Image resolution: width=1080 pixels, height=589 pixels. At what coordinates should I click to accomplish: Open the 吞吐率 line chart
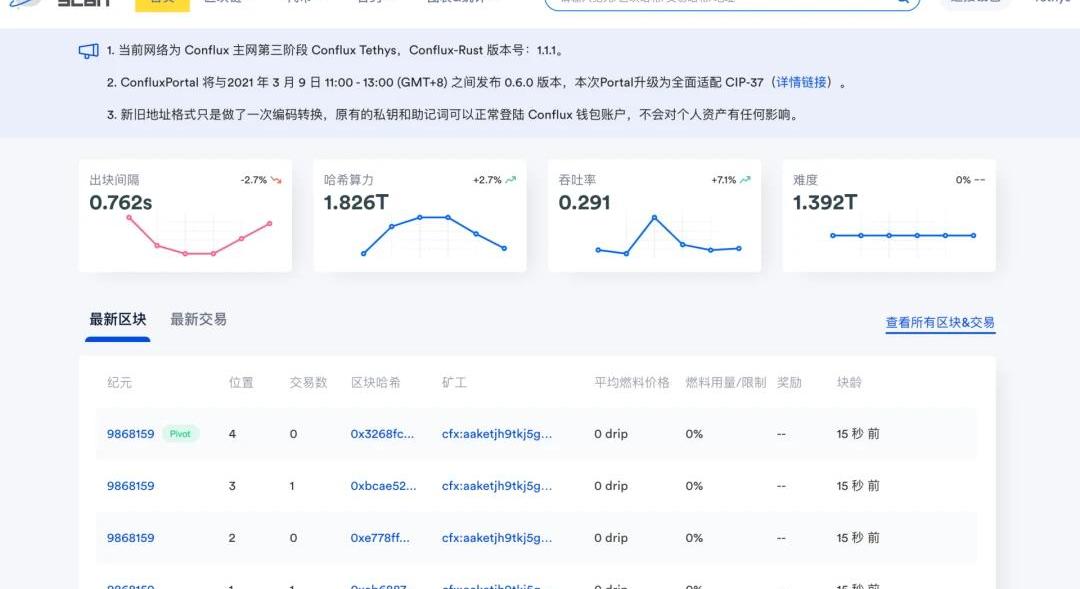click(668, 237)
